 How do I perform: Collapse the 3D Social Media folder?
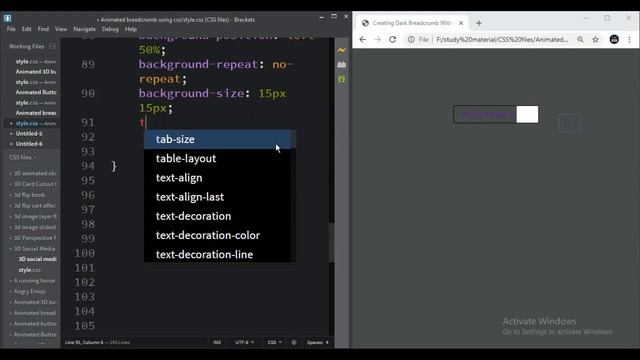coord(33,249)
